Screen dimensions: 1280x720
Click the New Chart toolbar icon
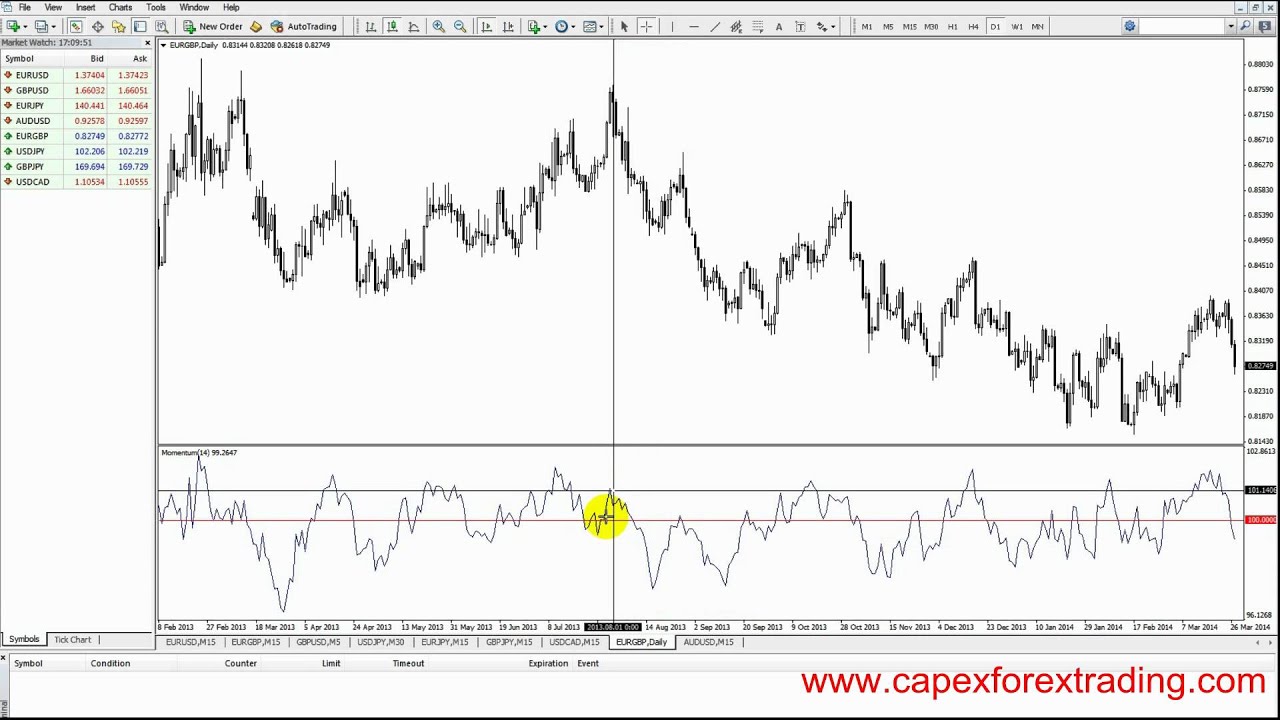[x=12, y=26]
